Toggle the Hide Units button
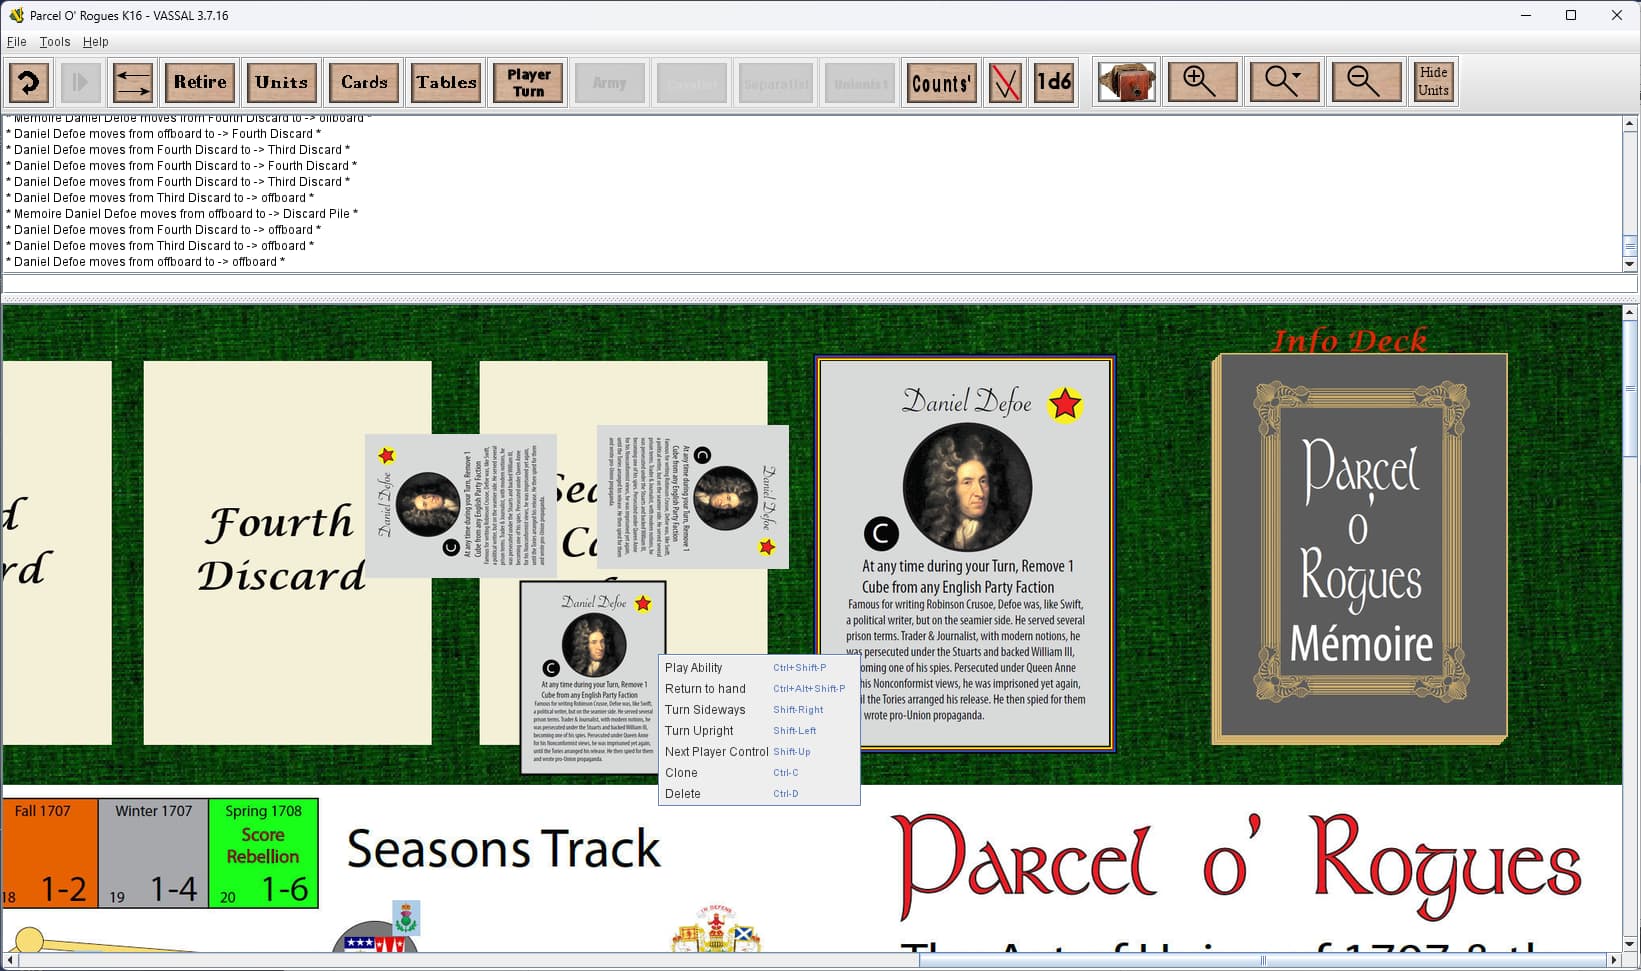The height and width of the screenshot is (971, 1641). [x=1433, y=82]
